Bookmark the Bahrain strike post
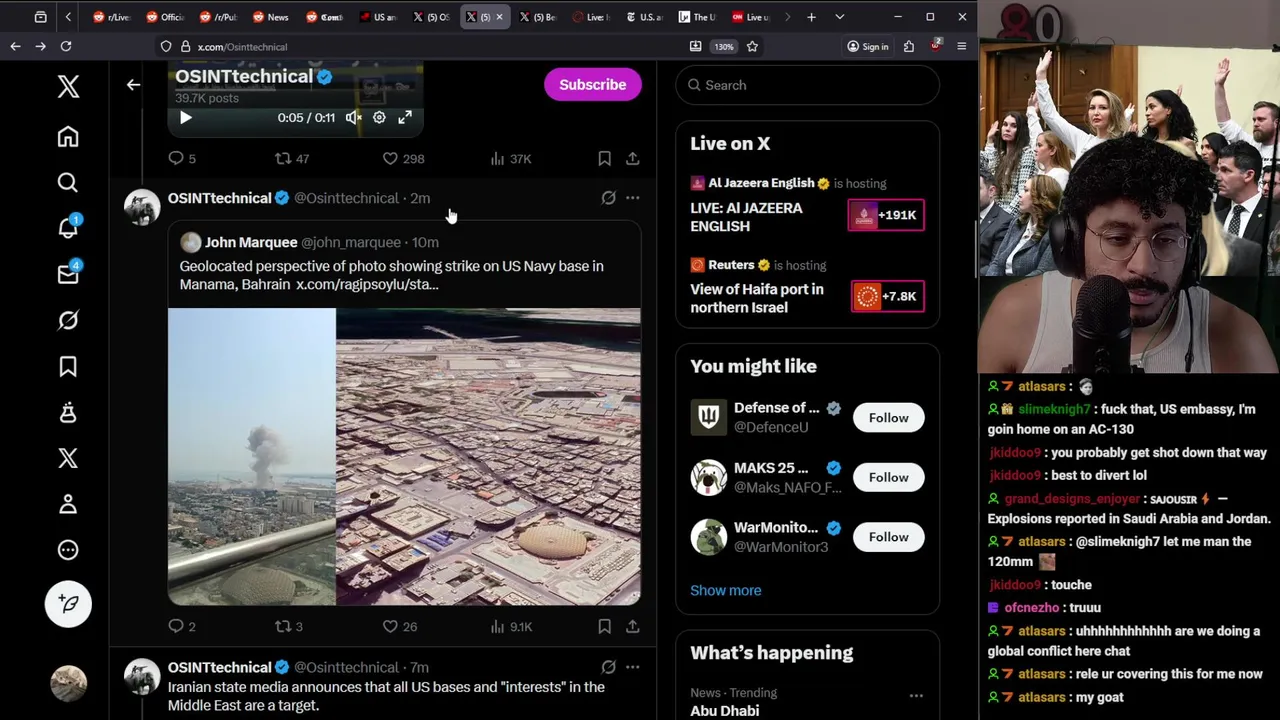This screenshot has height=720, width=1280. (x=604, y=626)
